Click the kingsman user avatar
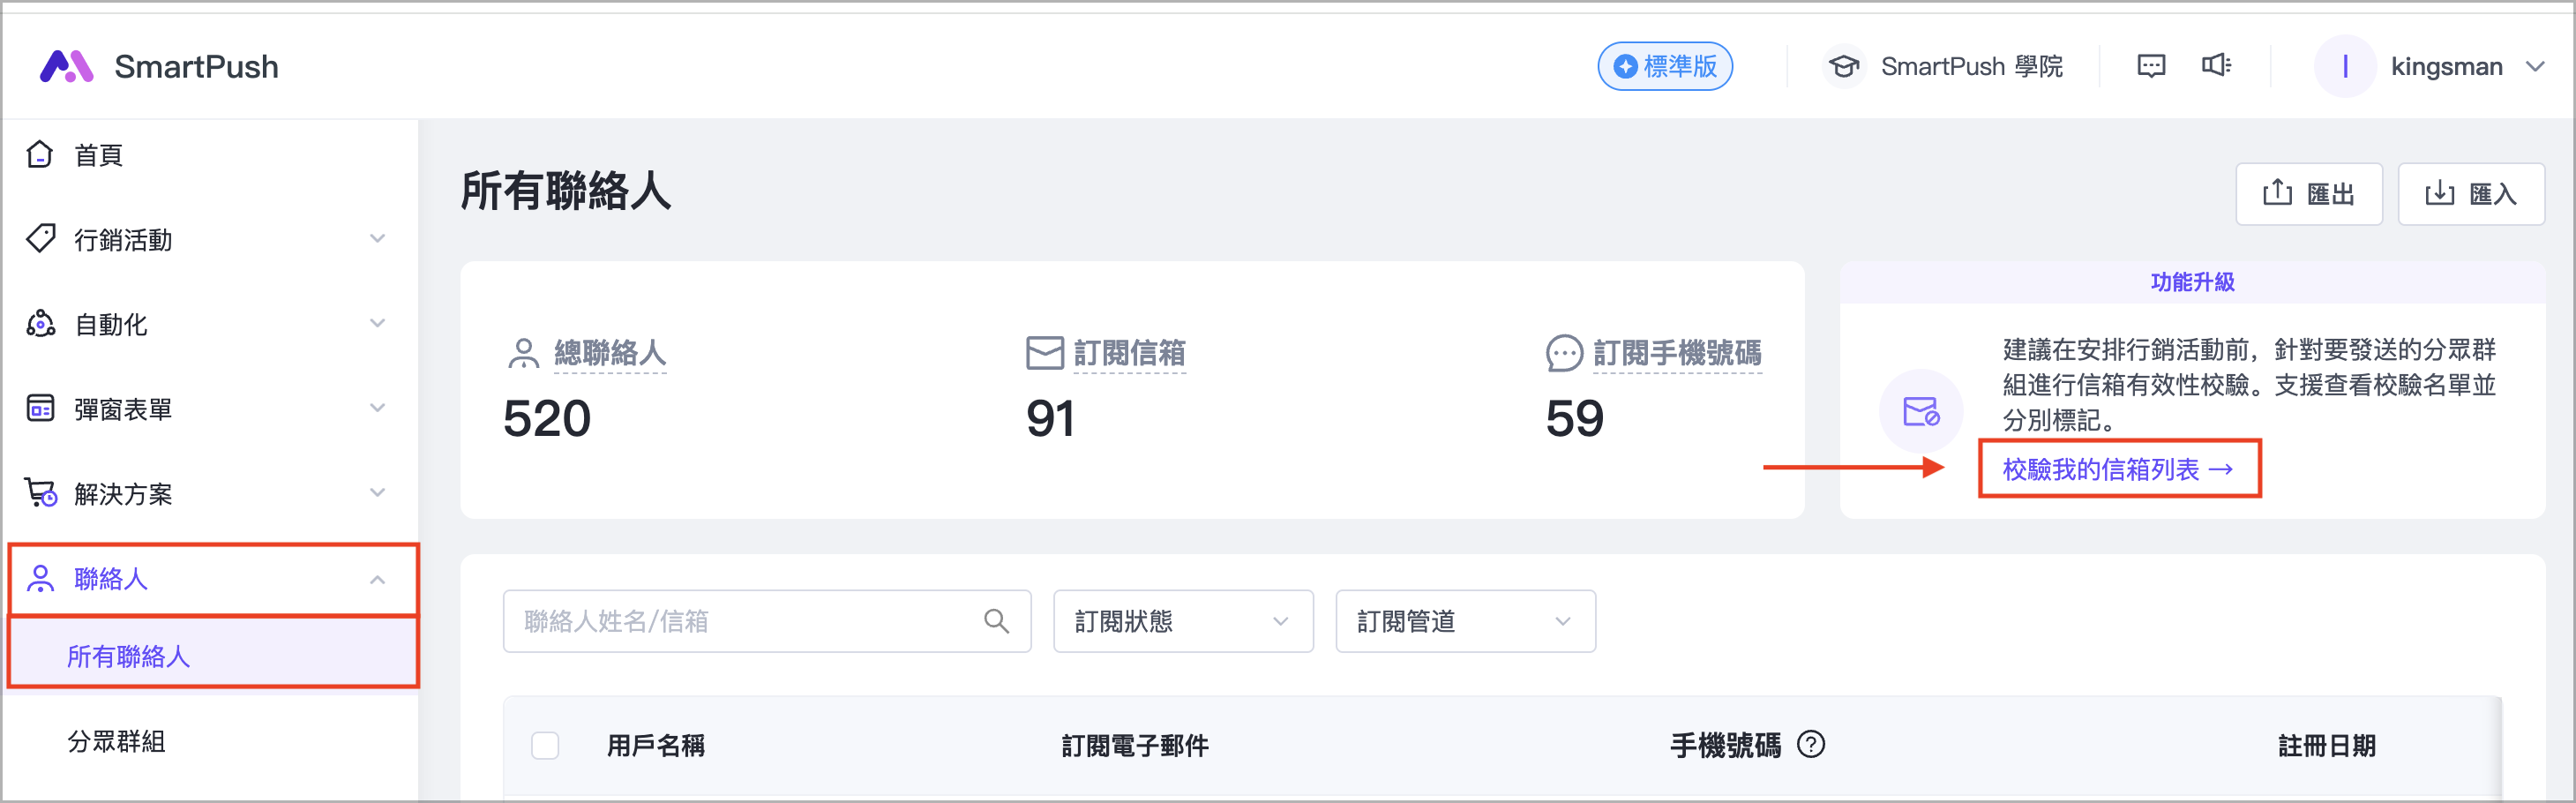Image resolution: width=2576 pixels, height=803 pixels. 2344,67
